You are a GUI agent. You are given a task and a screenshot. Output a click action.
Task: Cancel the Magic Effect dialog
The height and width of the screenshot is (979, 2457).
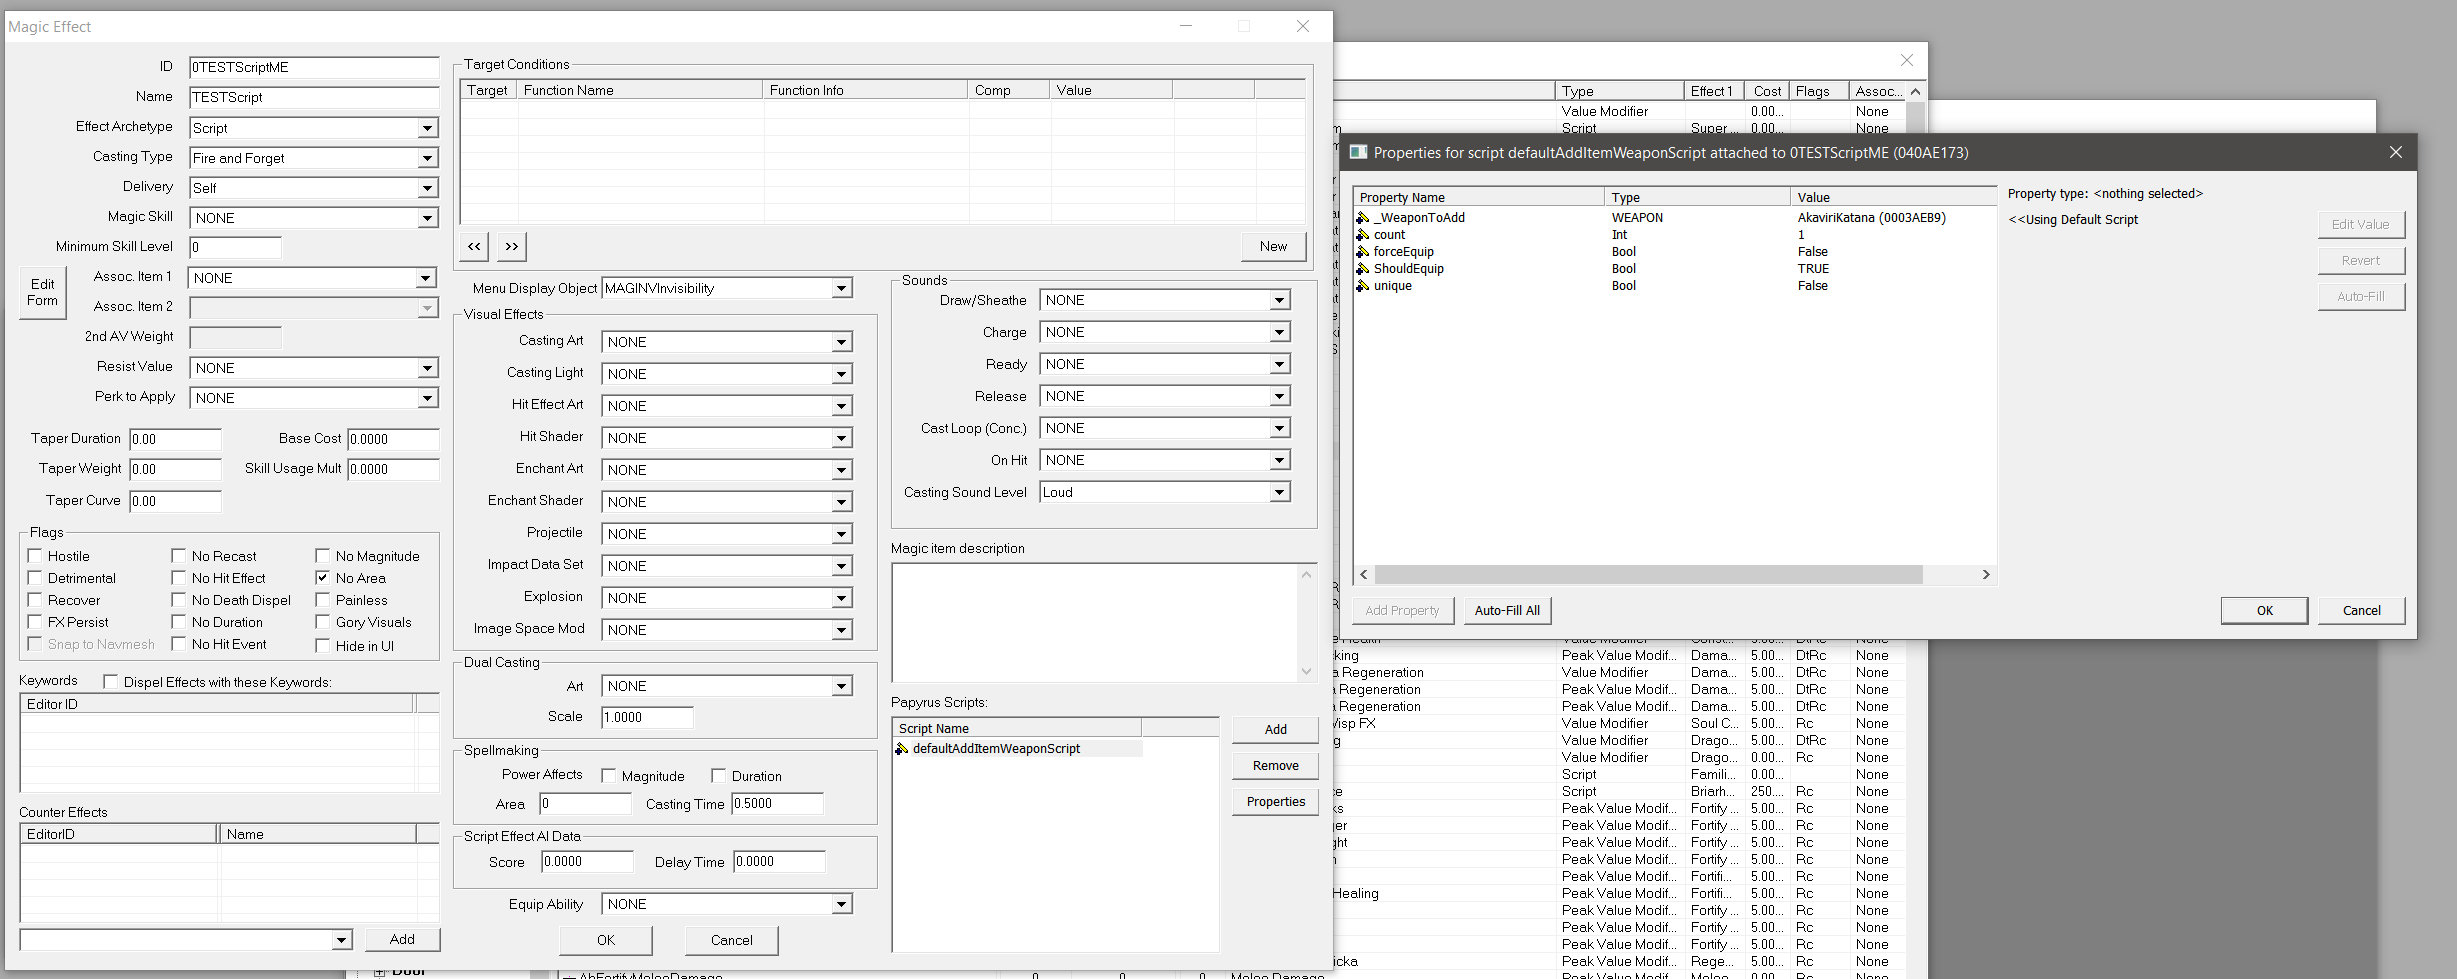731,940
